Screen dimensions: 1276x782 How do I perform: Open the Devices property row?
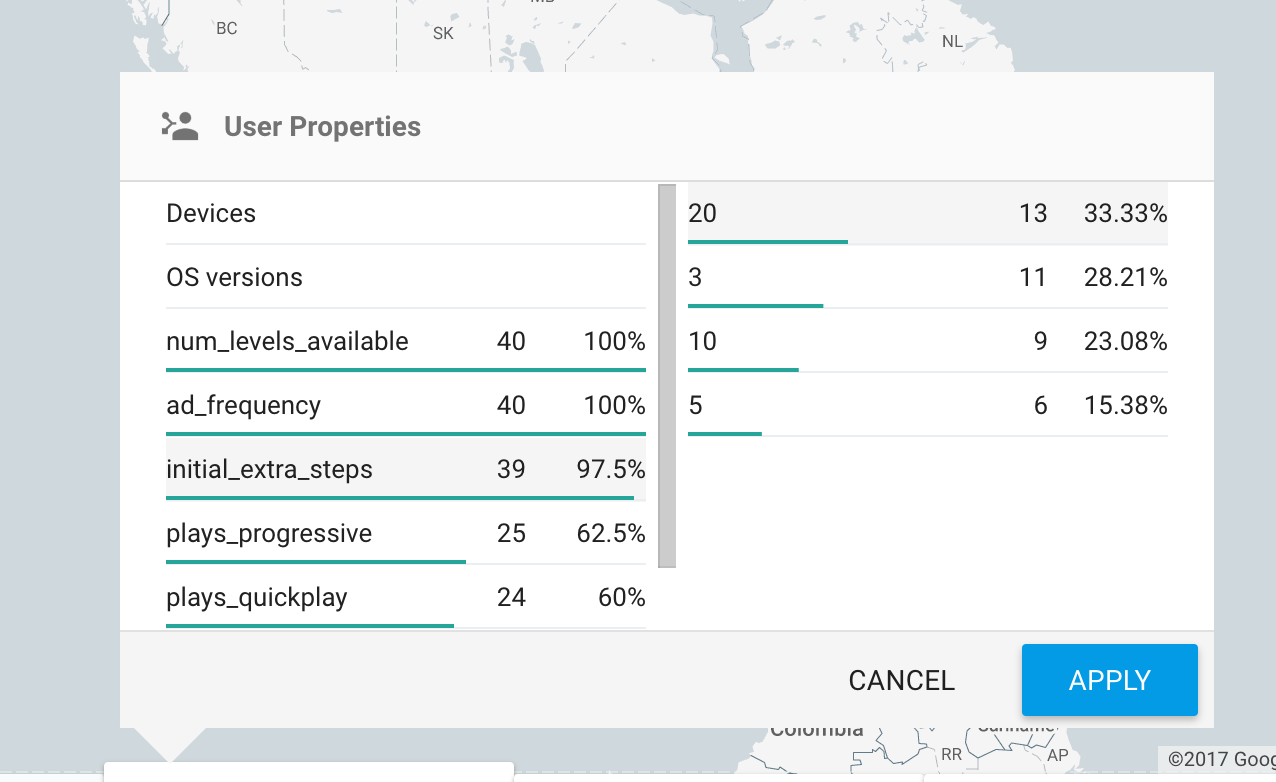tap(211, 213)
